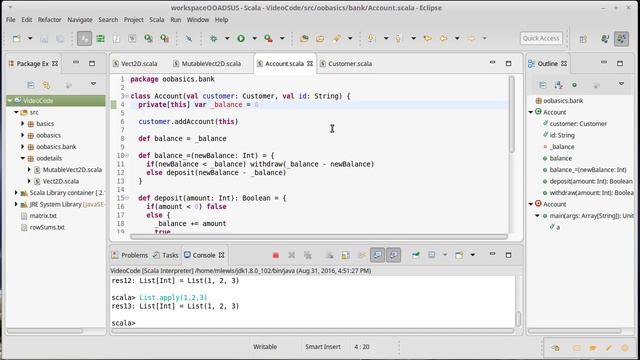Click the Remove All Terminated Launches icon
The image size is (640, 360).
pyautogui.click(x=308, y=255)
